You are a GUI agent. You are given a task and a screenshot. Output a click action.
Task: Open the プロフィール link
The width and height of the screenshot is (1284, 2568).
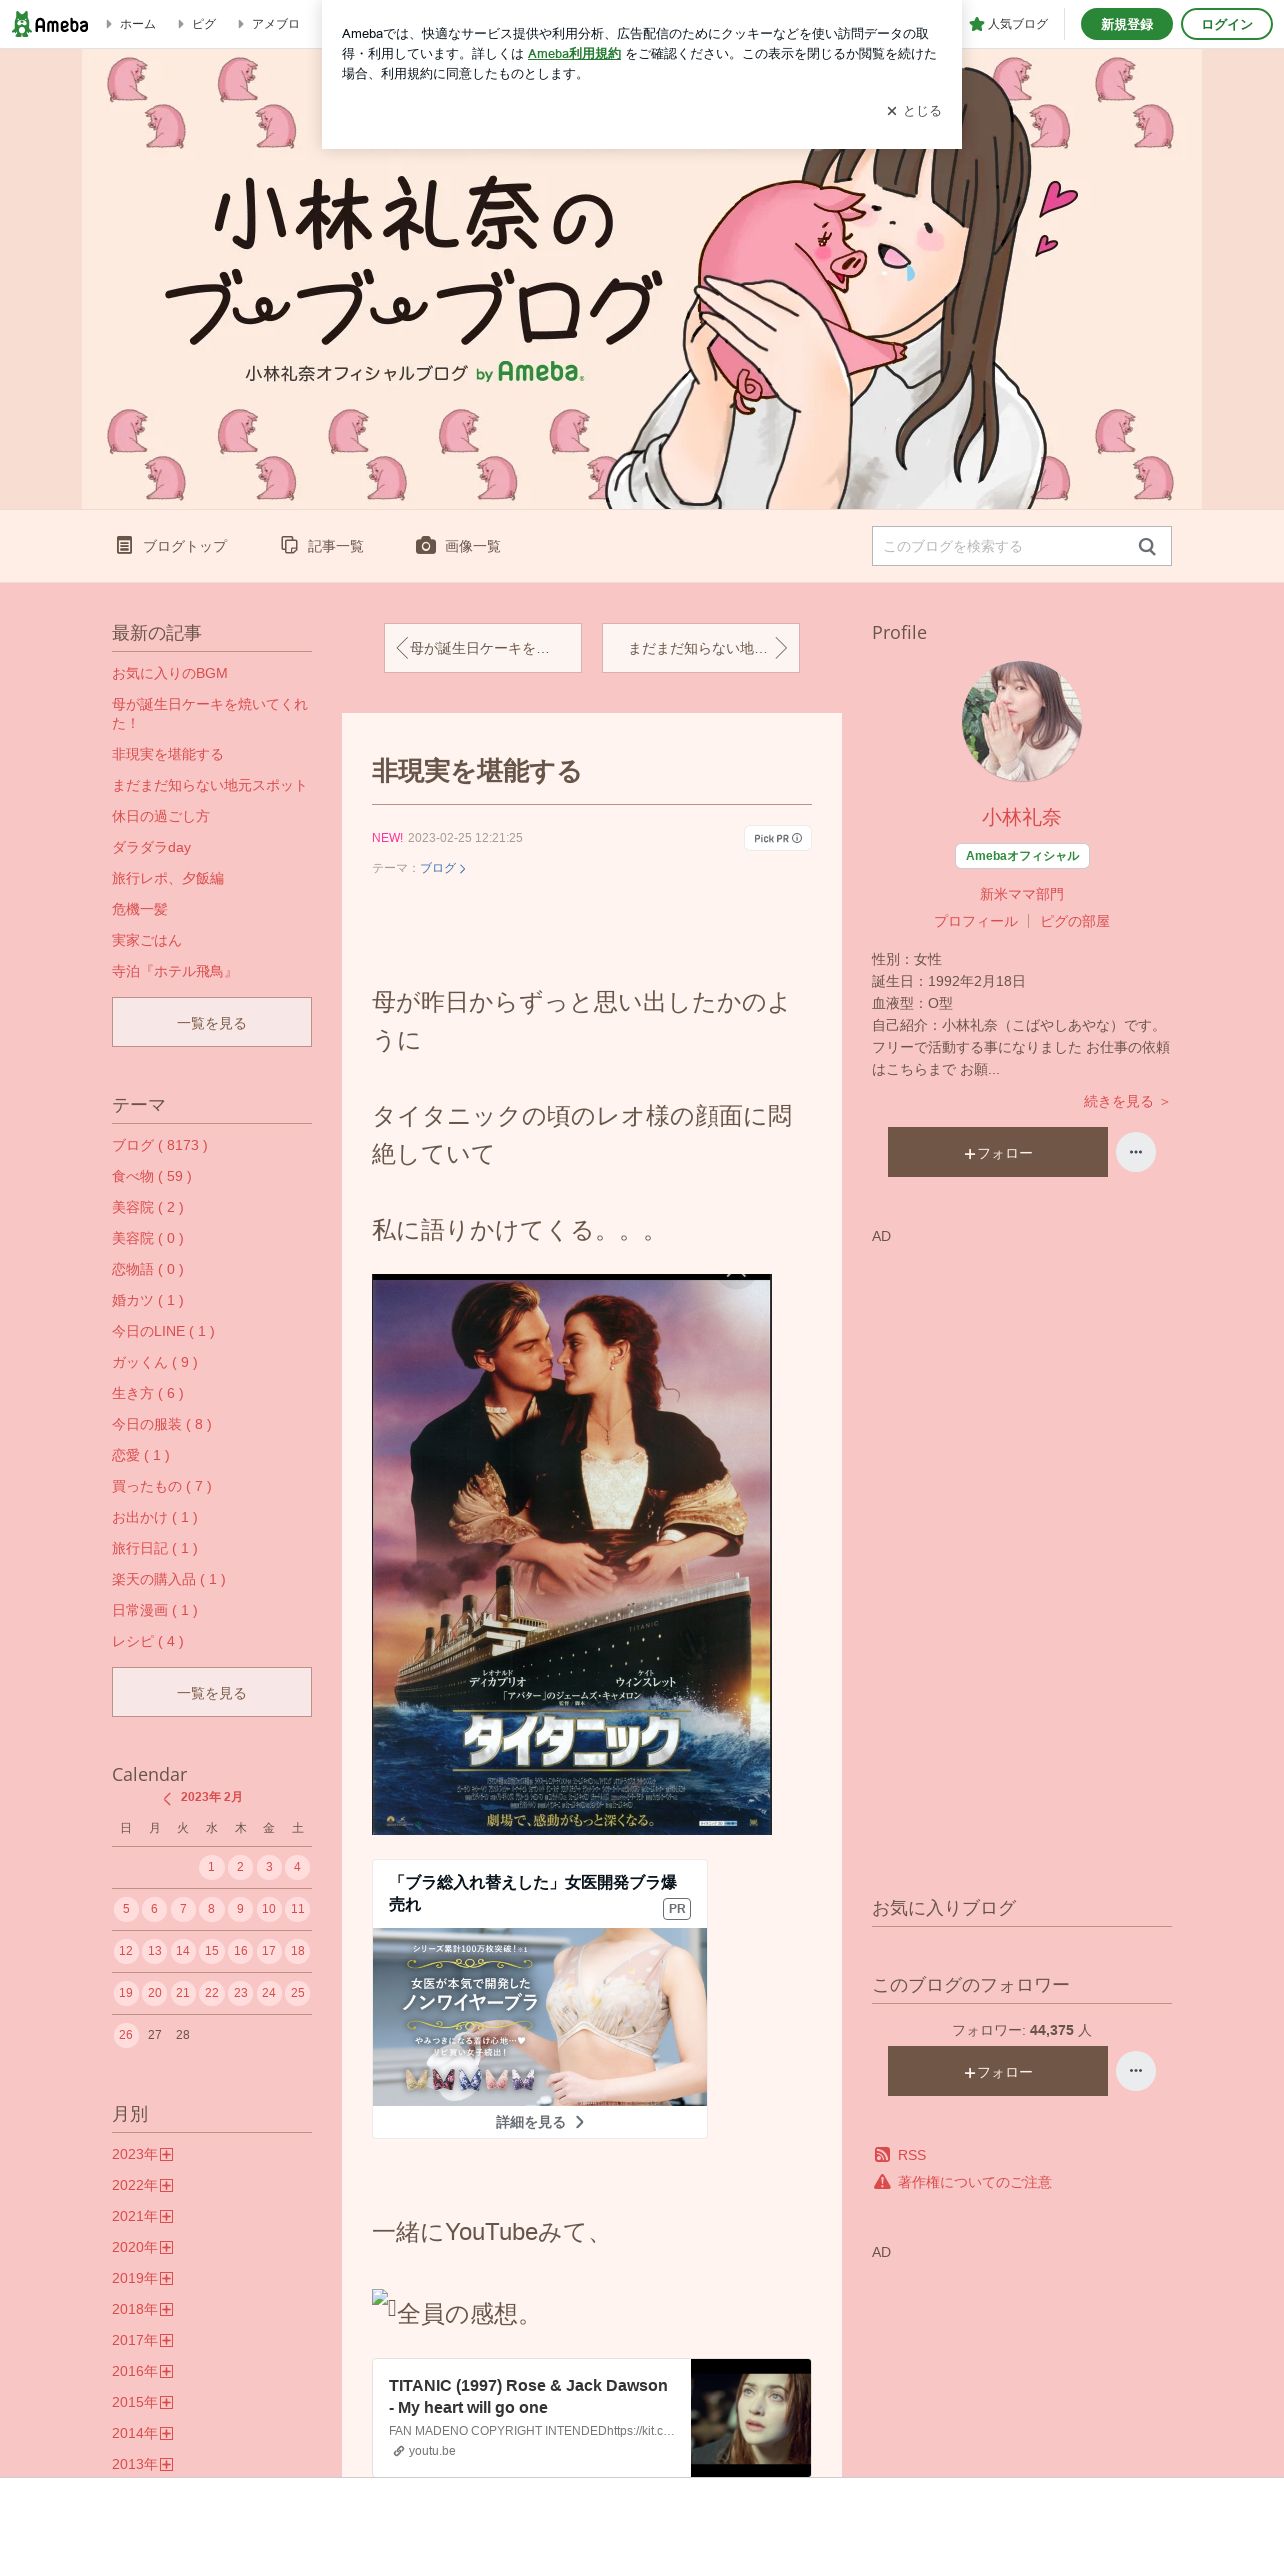pos(976,921)
